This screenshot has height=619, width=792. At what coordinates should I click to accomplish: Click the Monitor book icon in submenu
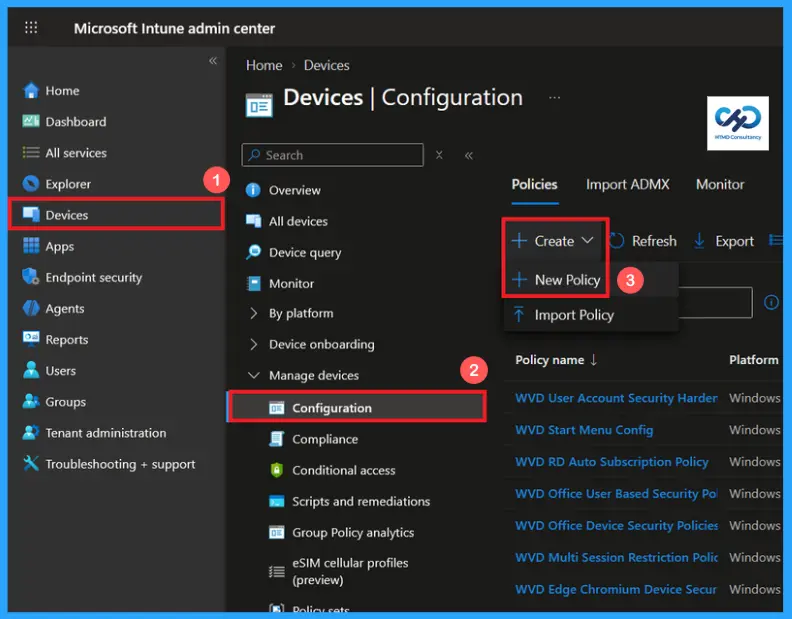(x=253, y=283)
